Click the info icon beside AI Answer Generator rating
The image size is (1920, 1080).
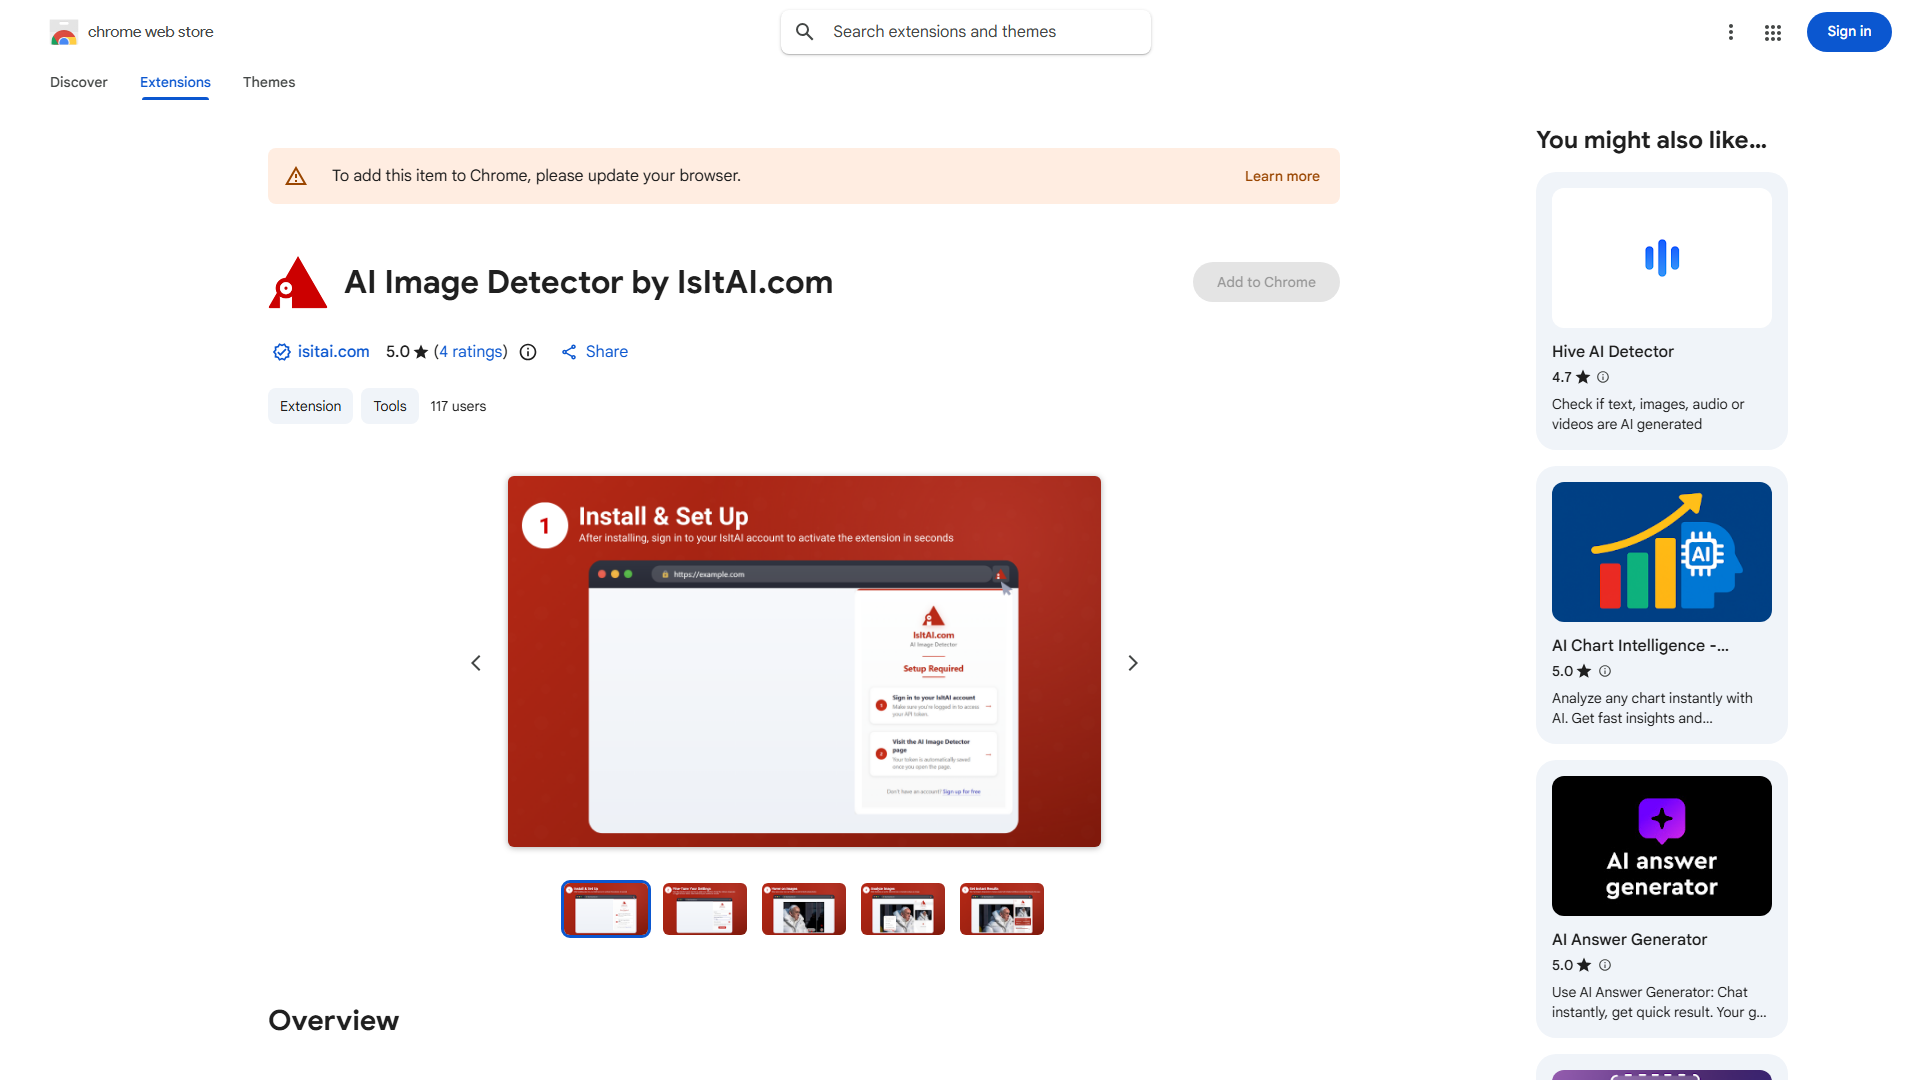pyautogui.click(x=1605, y=965)
